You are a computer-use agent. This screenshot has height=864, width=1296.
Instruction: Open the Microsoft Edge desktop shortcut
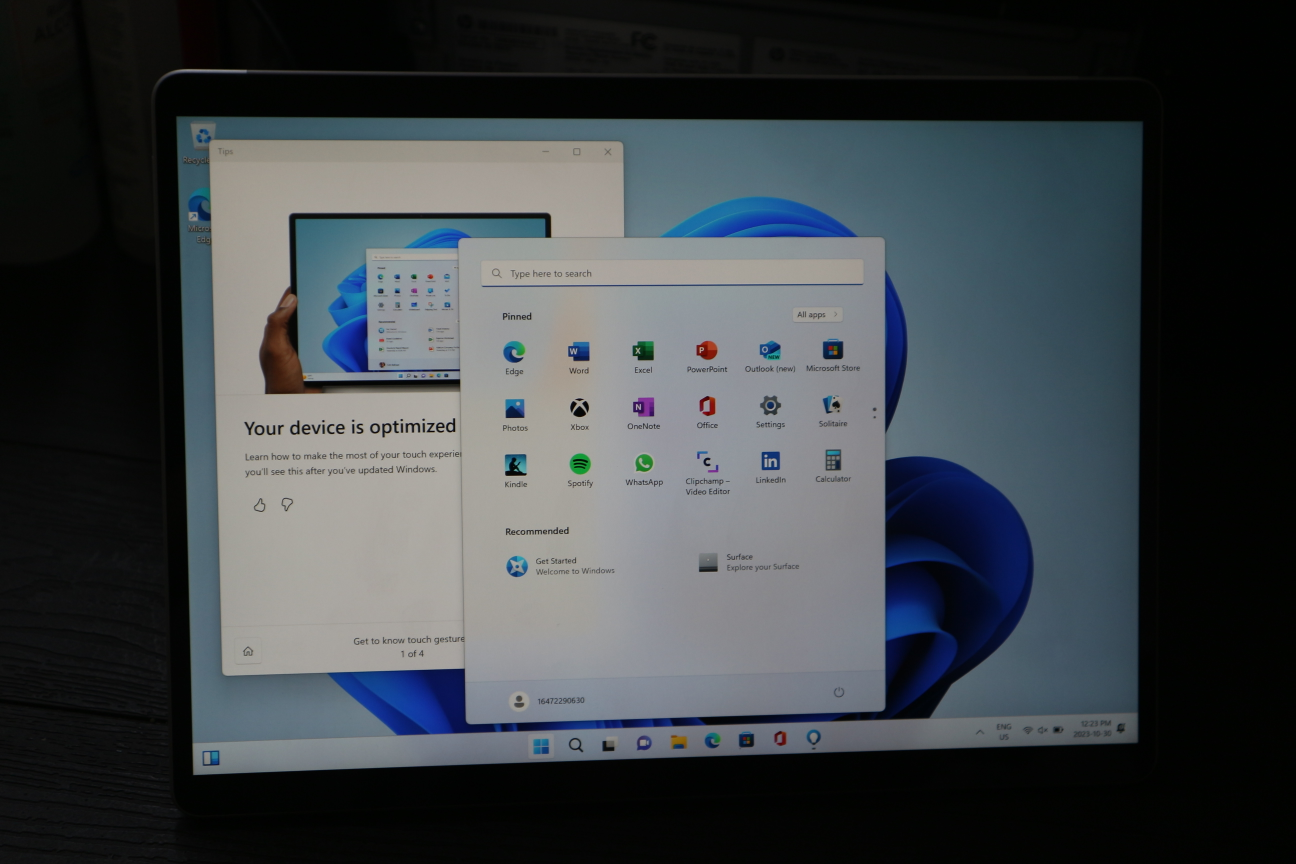(200, 216)
